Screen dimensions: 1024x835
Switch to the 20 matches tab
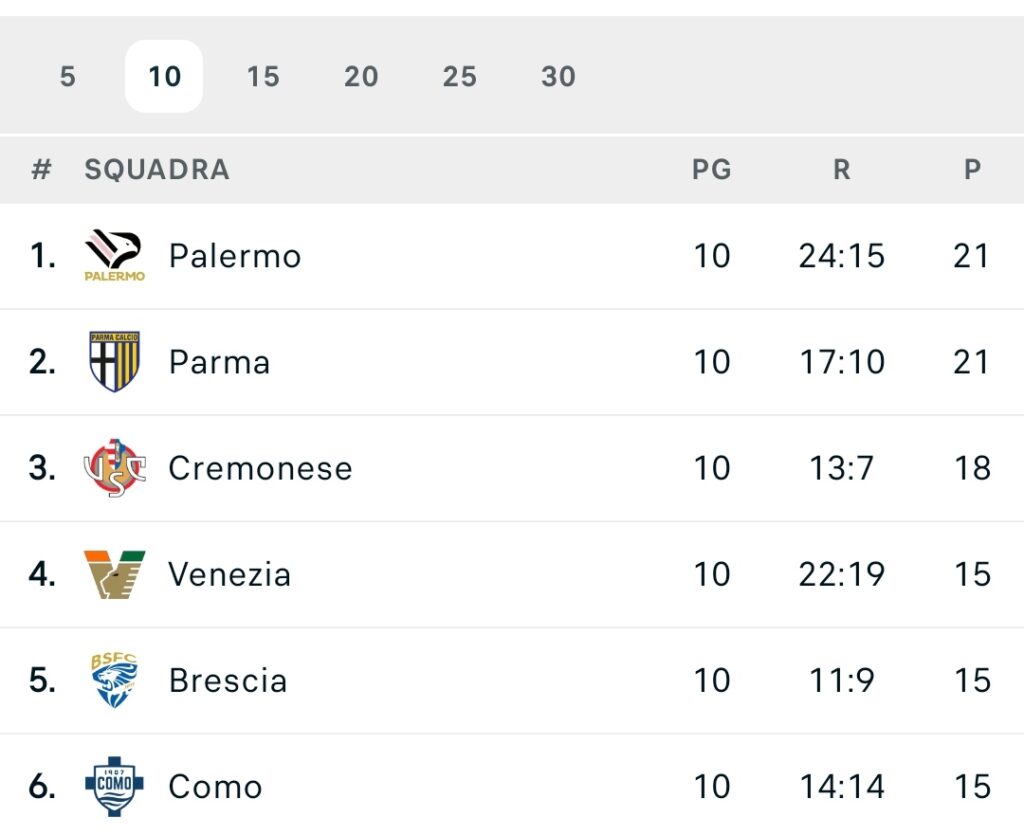tap(361, 76)
